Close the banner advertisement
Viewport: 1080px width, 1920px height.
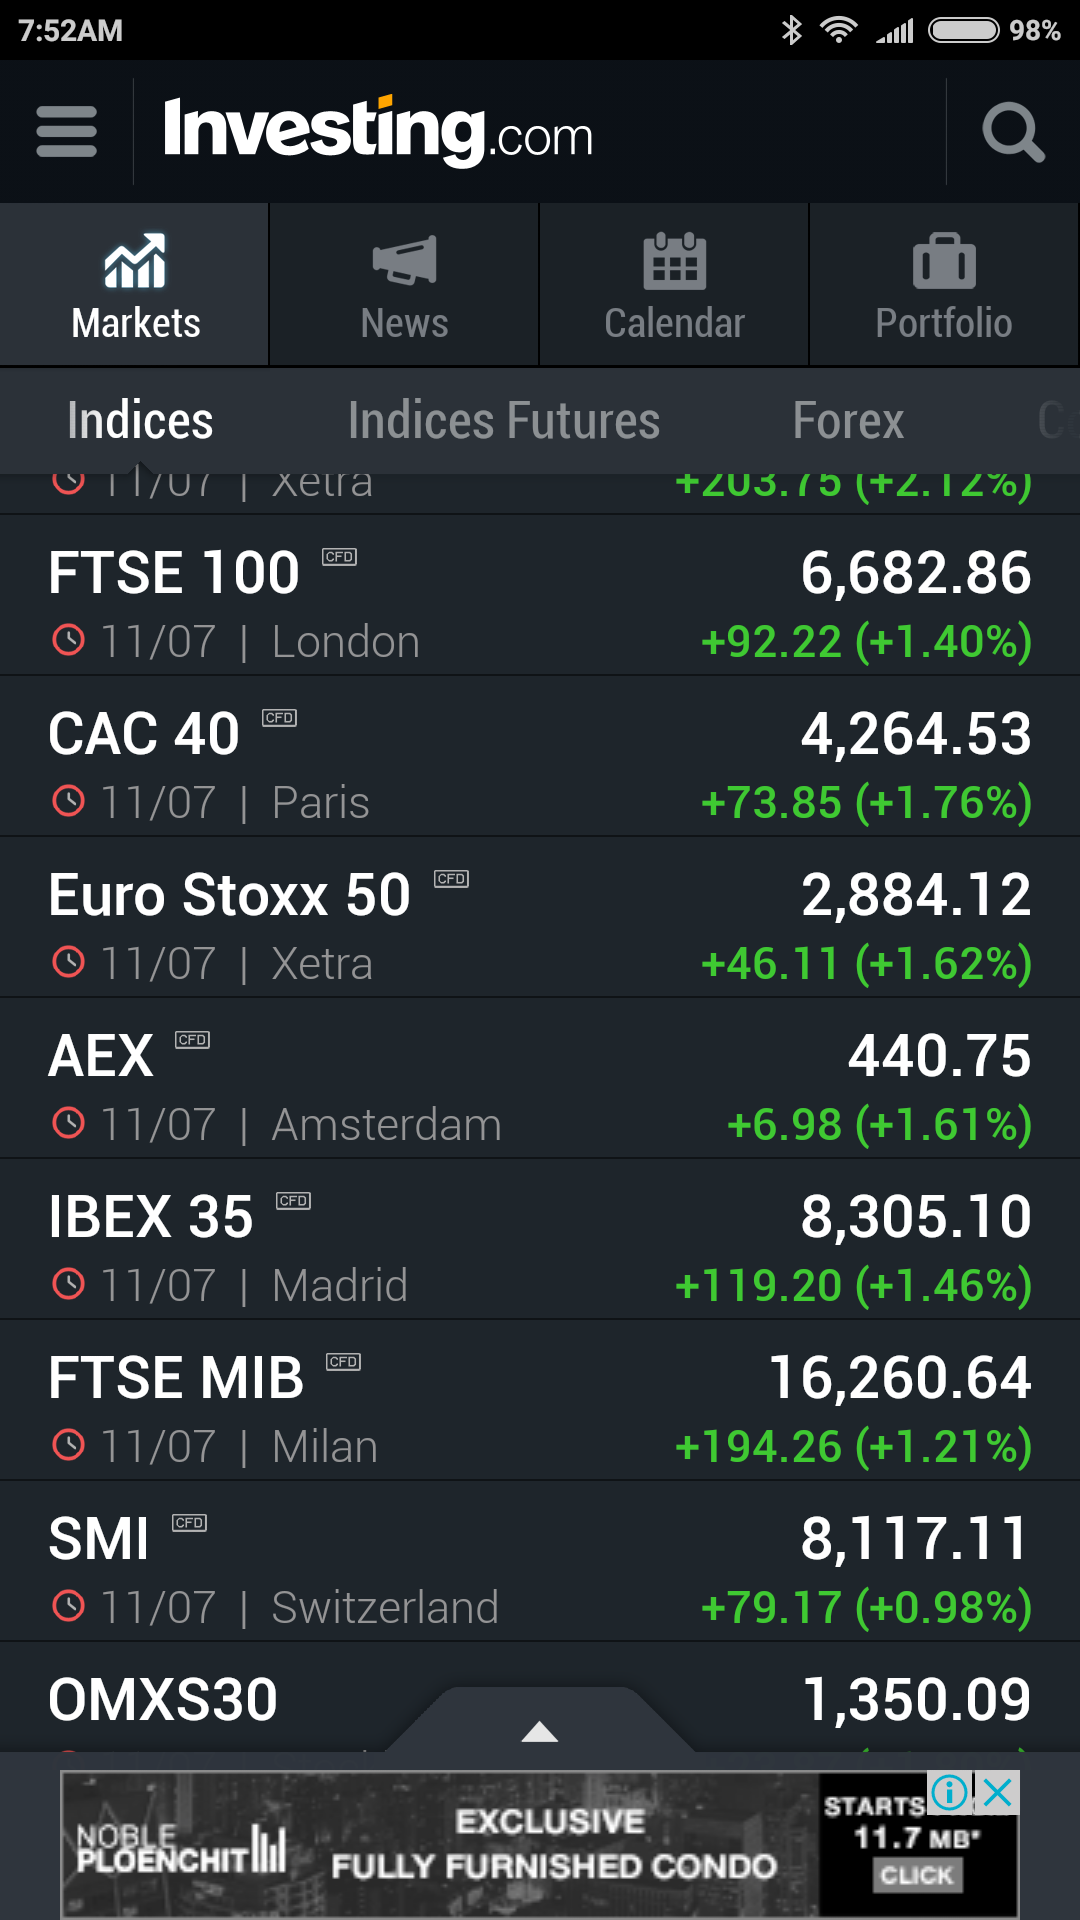coord(997,1792)
